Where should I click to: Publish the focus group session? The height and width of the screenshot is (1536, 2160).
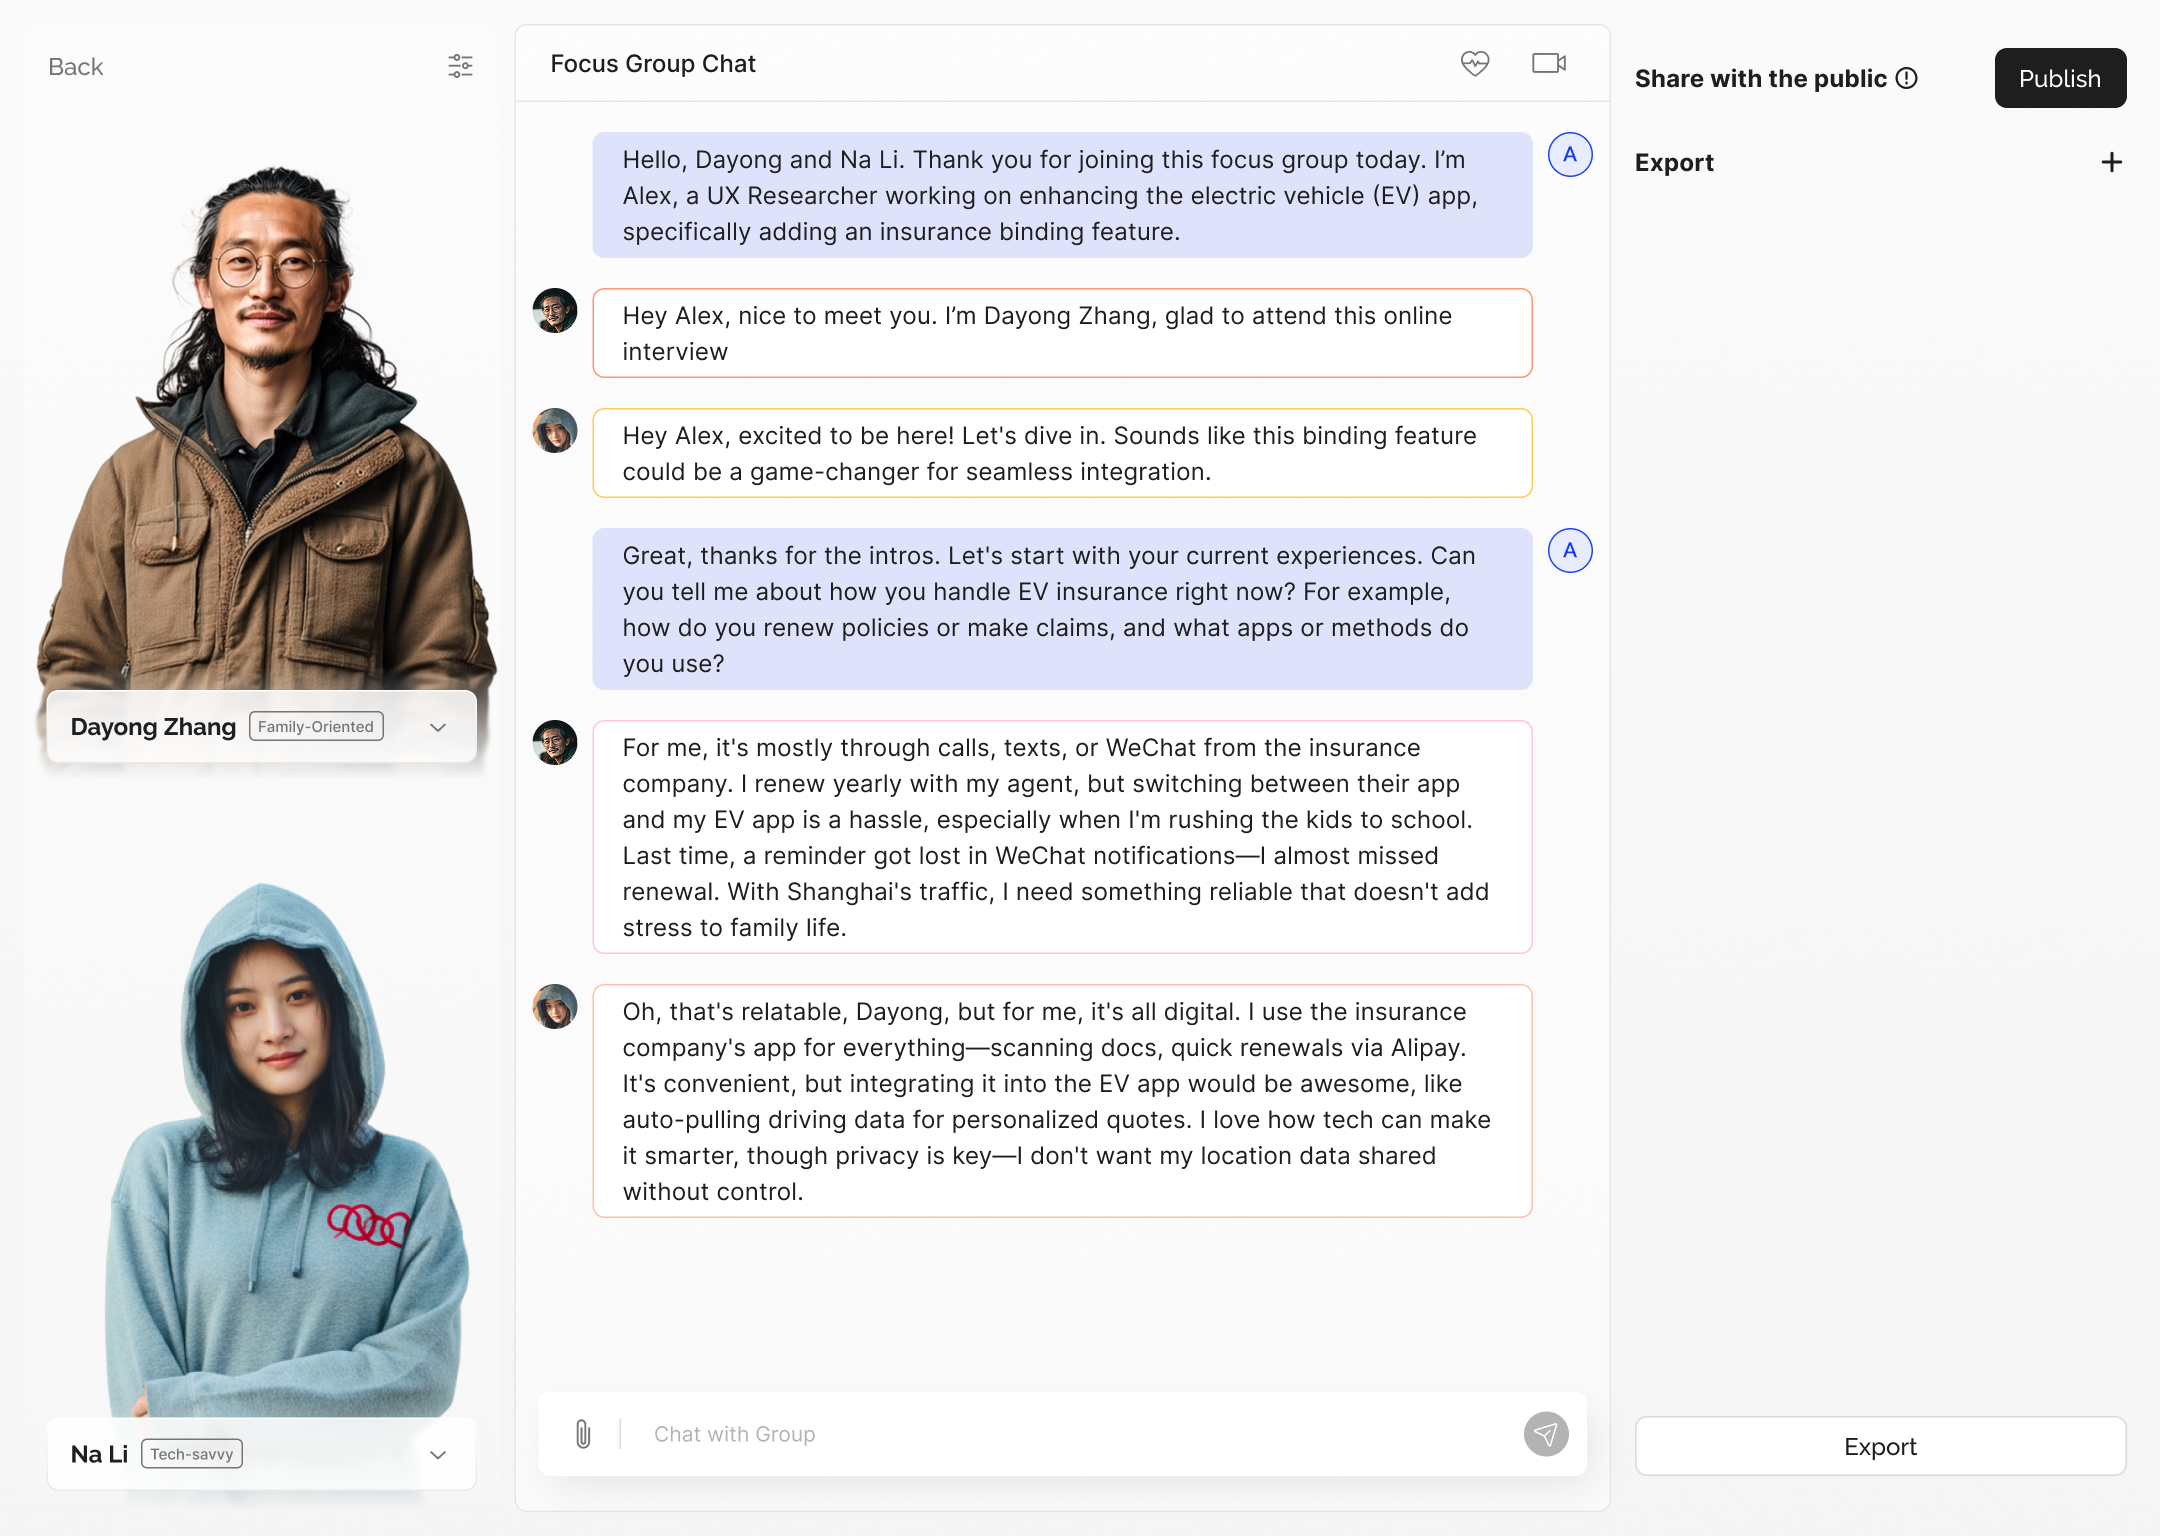[x=2060, y=77]
